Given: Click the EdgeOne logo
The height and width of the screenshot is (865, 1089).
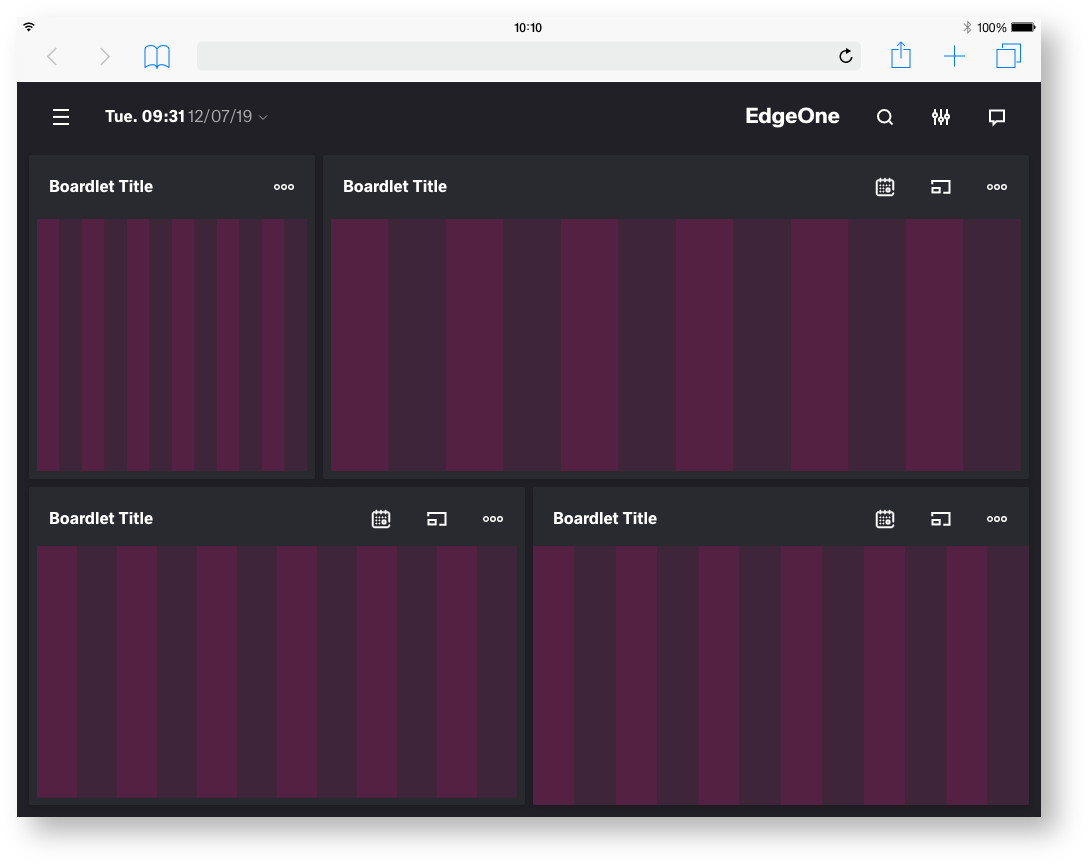Looking at the screenshot, I should coord(792,117).
